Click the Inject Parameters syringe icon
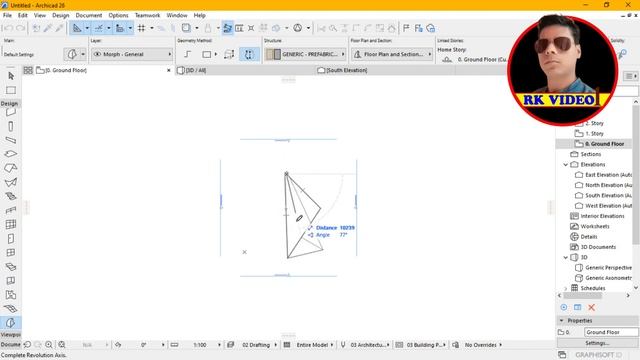The image size is (640, 360). point(60,28)
